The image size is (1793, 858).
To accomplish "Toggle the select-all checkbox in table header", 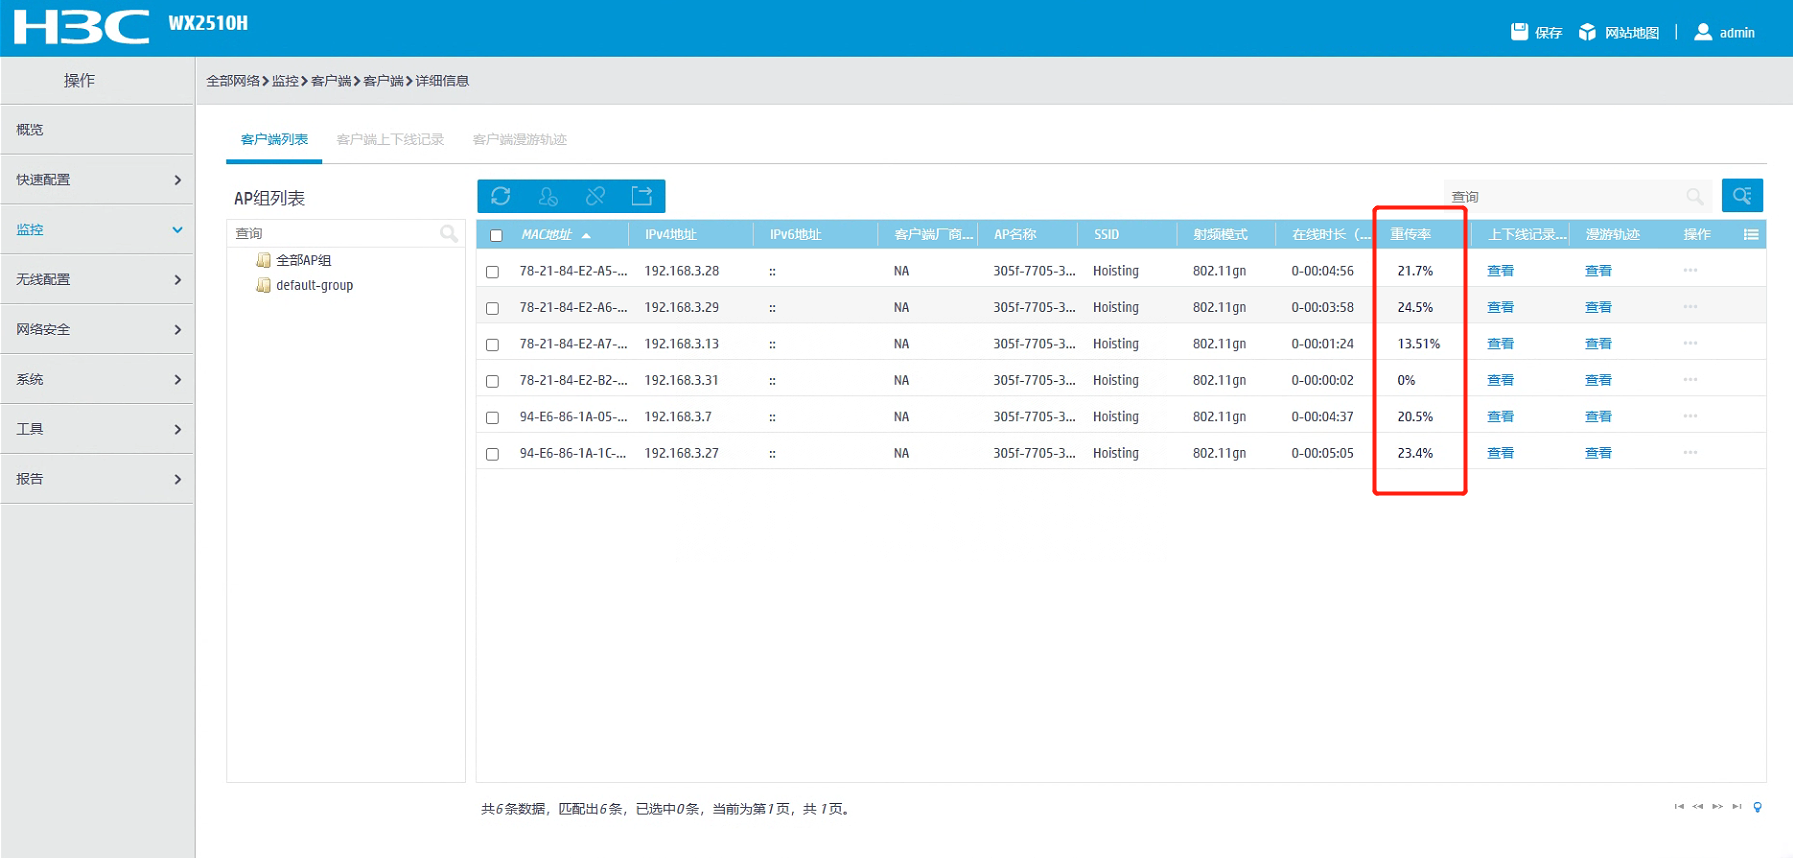I will 496,236.
